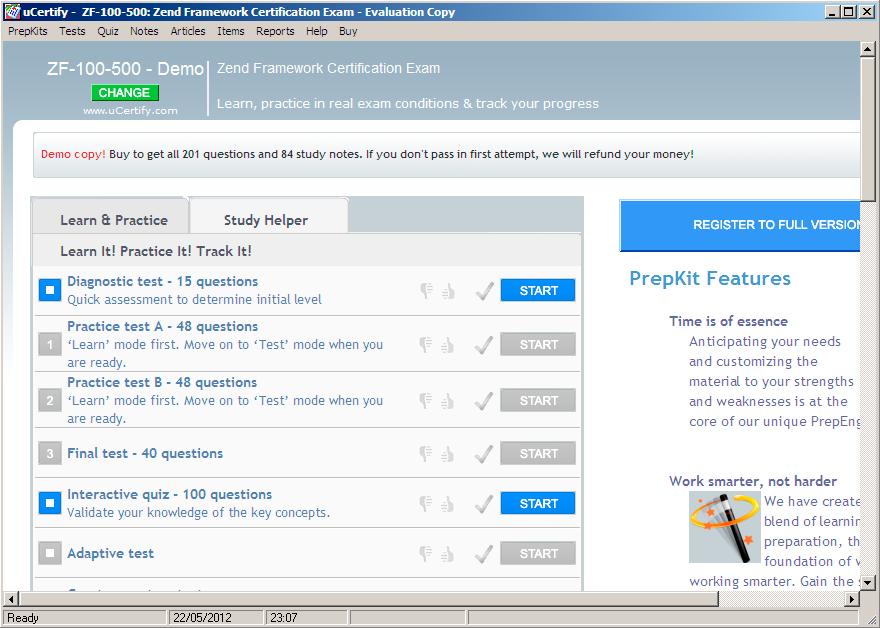Click number 1 badge beside Practice test A
The width and height of the screenshot is (880, 628).
click(x=50, y=345)
